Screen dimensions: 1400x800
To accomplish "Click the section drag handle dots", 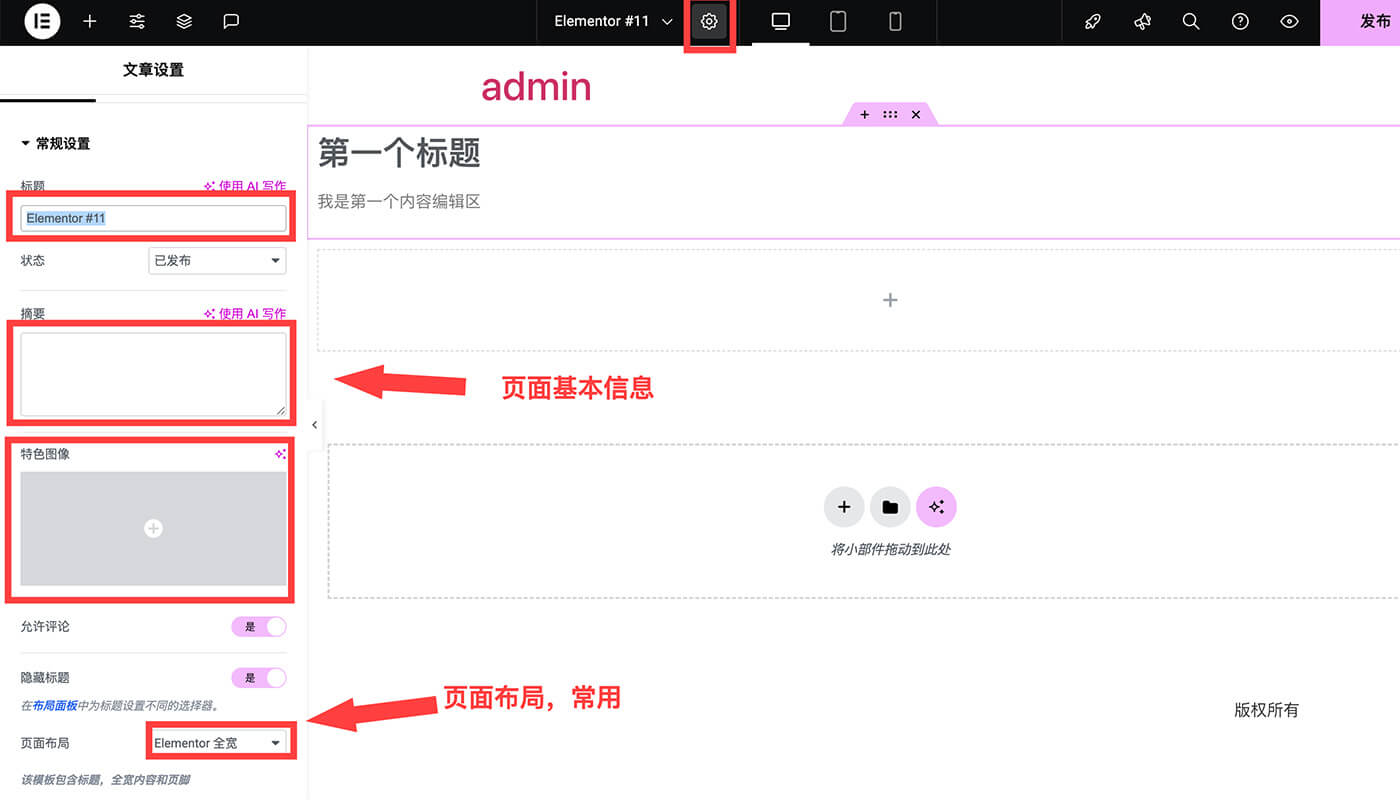I will point(890,115).
